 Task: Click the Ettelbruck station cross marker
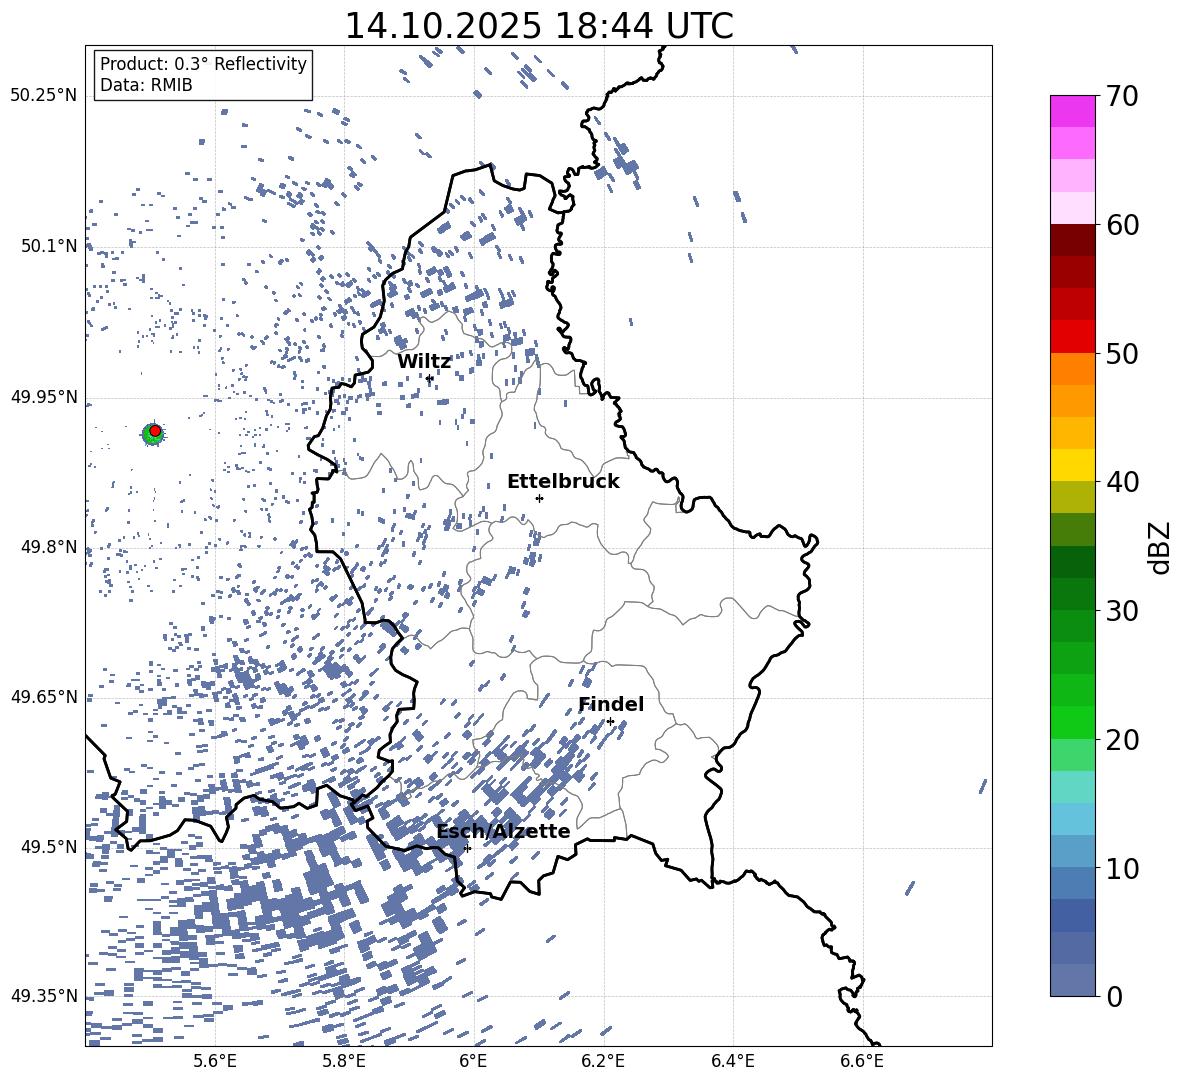(539, 498)
